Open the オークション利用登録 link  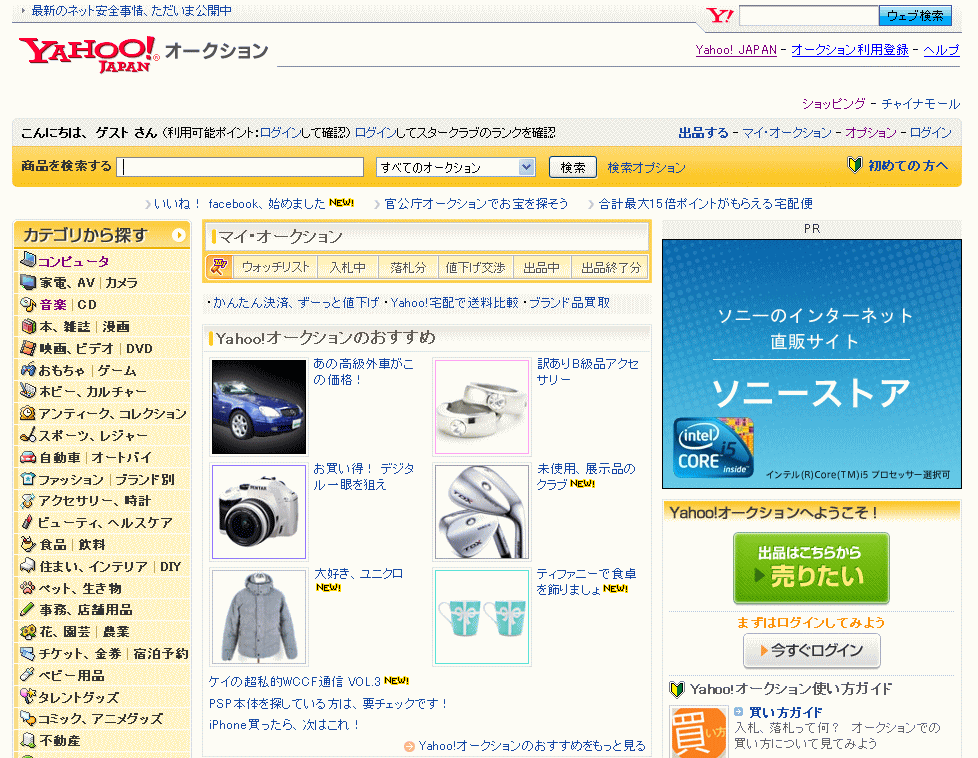850,50
